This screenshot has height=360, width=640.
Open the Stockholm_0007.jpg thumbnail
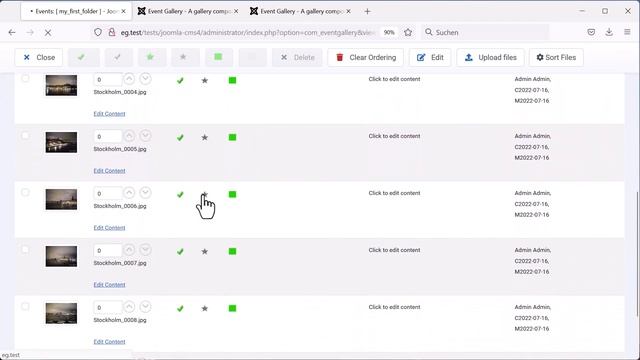click(61, 256)
